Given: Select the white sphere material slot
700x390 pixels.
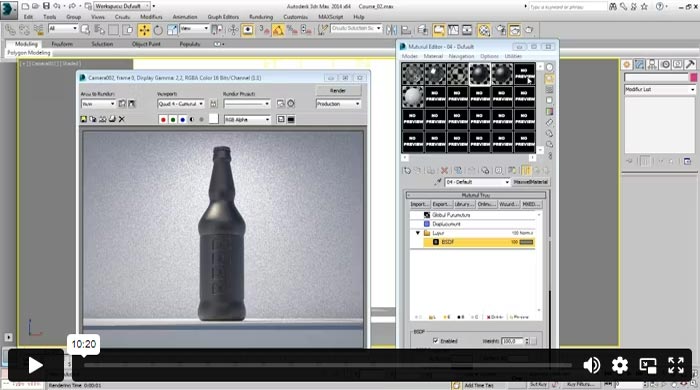Looking at the screenshot, I should 412,96.
